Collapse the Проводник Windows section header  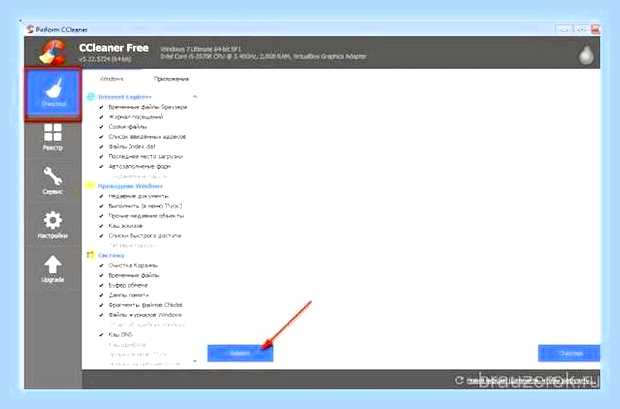(130, 186)
